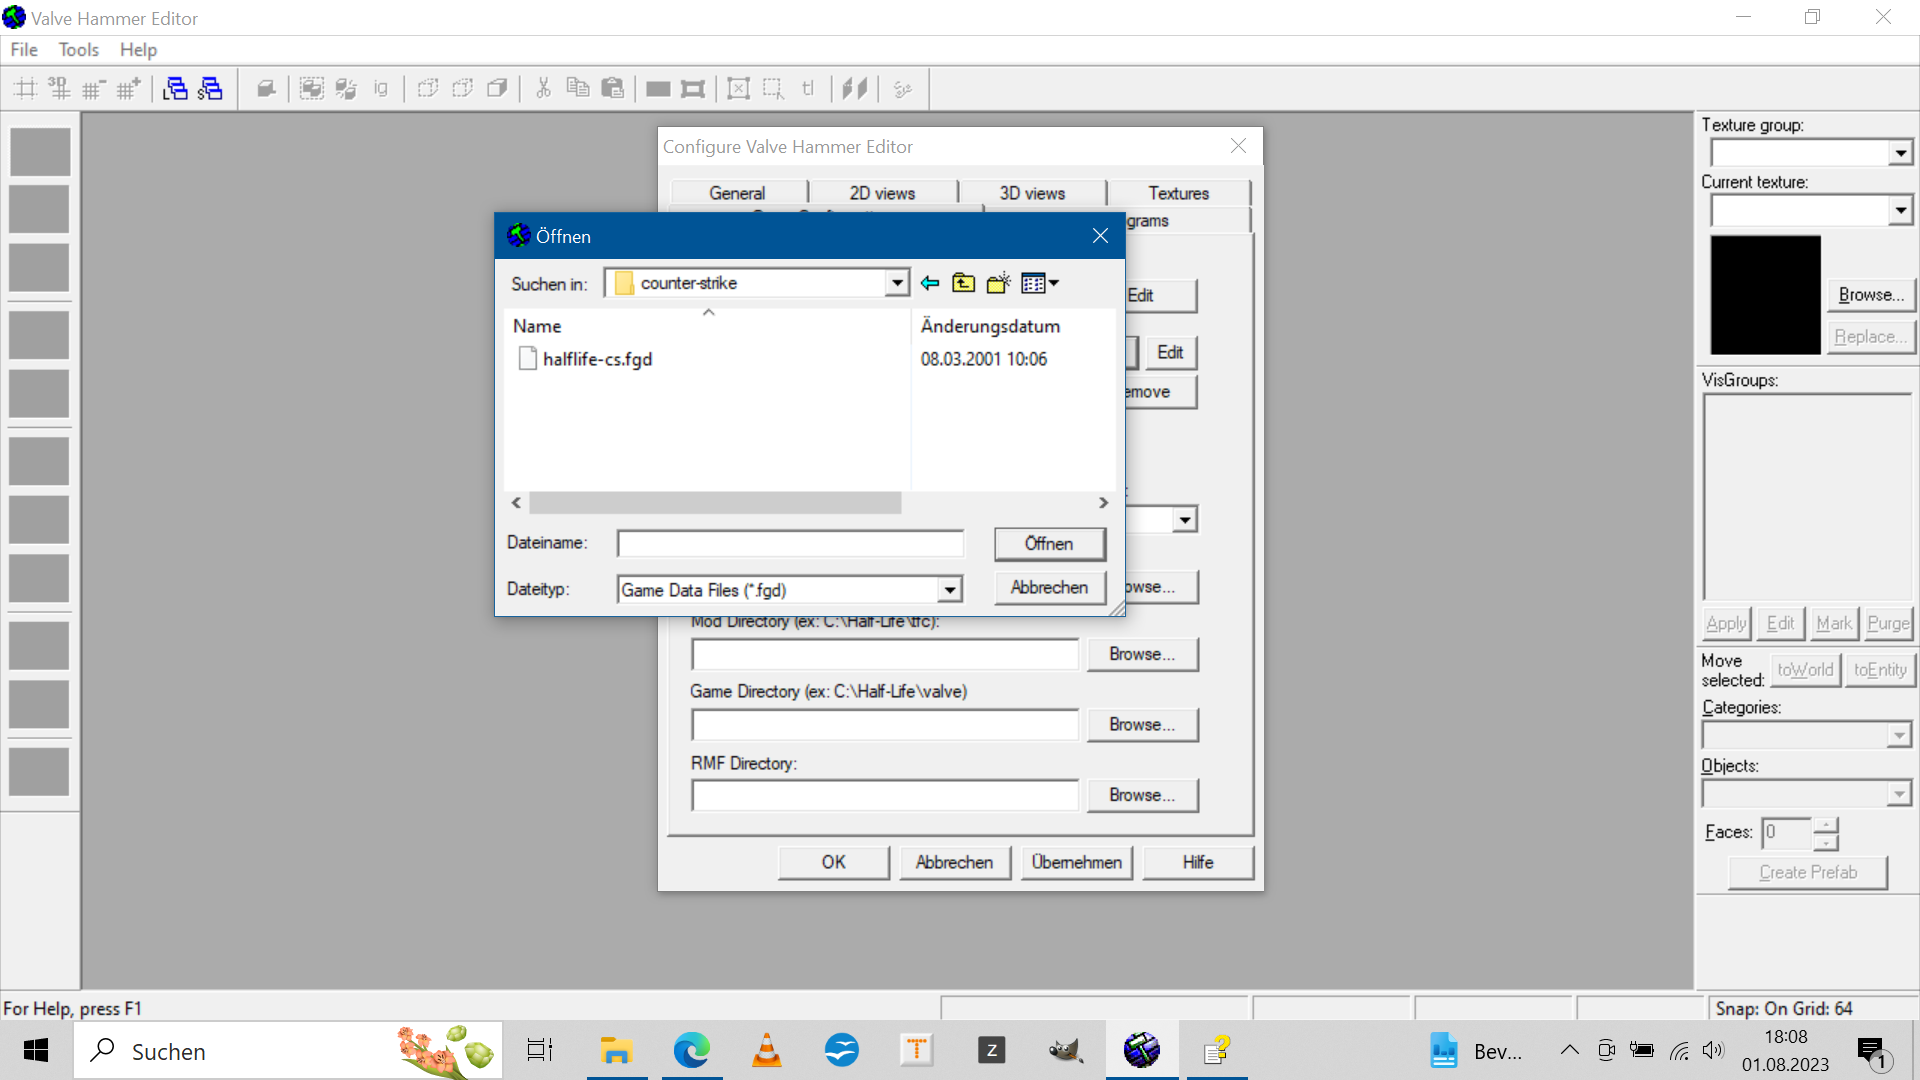
Task: Click the Dateiname input field
Action: tap(790, 544)
